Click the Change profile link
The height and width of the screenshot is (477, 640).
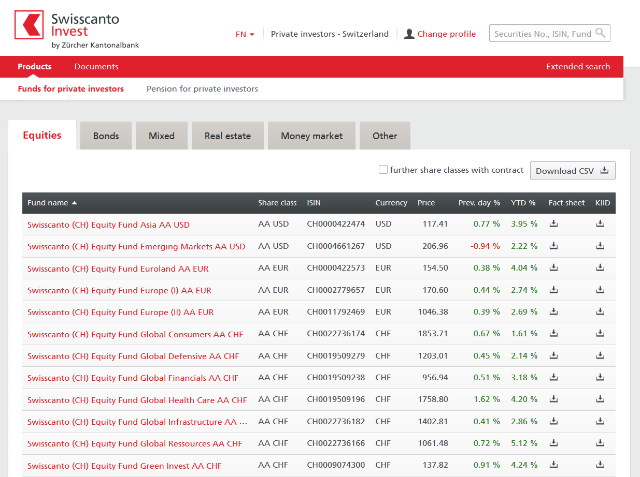pos(446,34)
